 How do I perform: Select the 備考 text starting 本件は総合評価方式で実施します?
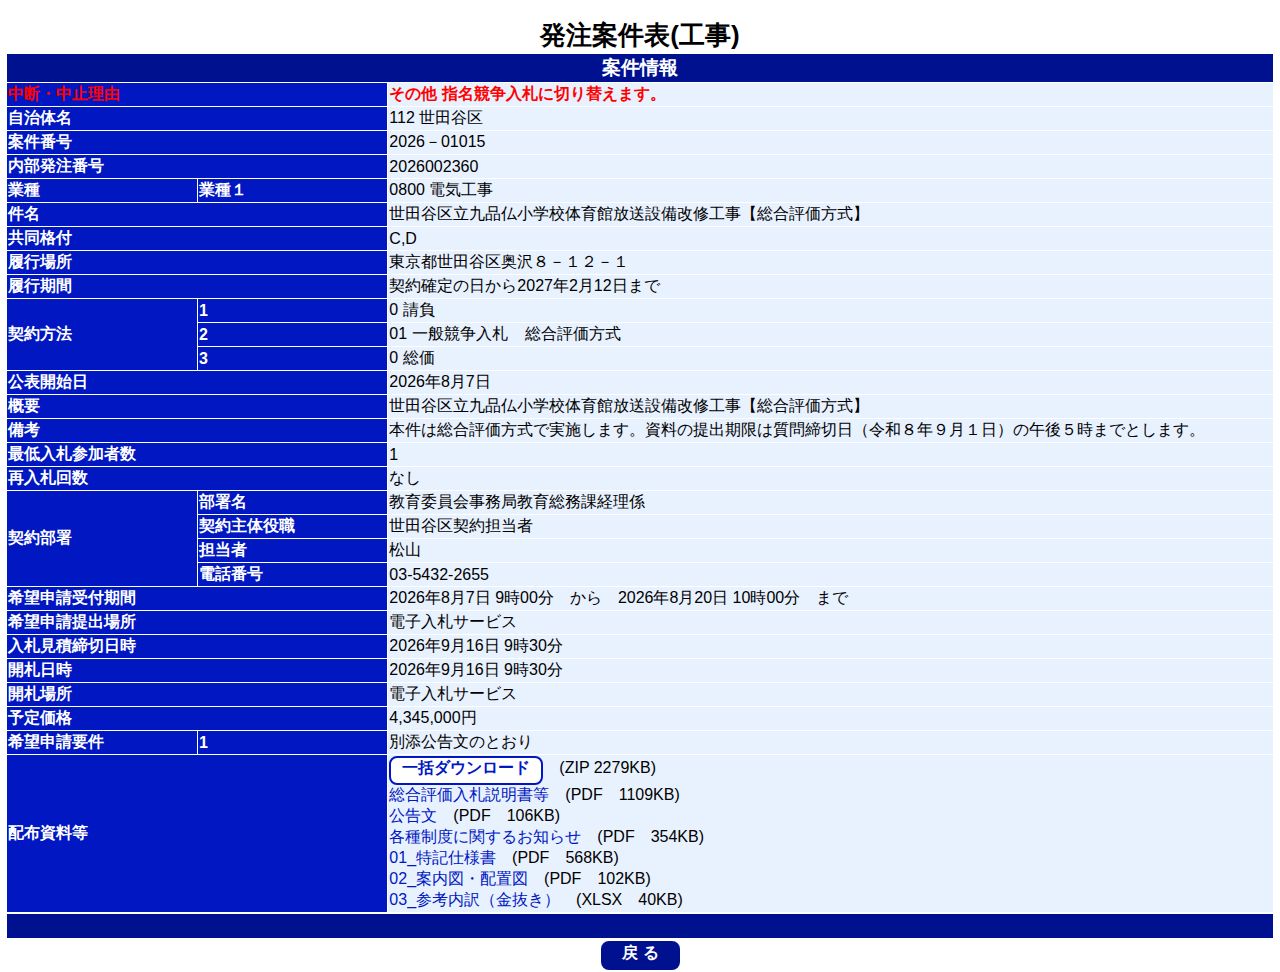coord(795,430)
